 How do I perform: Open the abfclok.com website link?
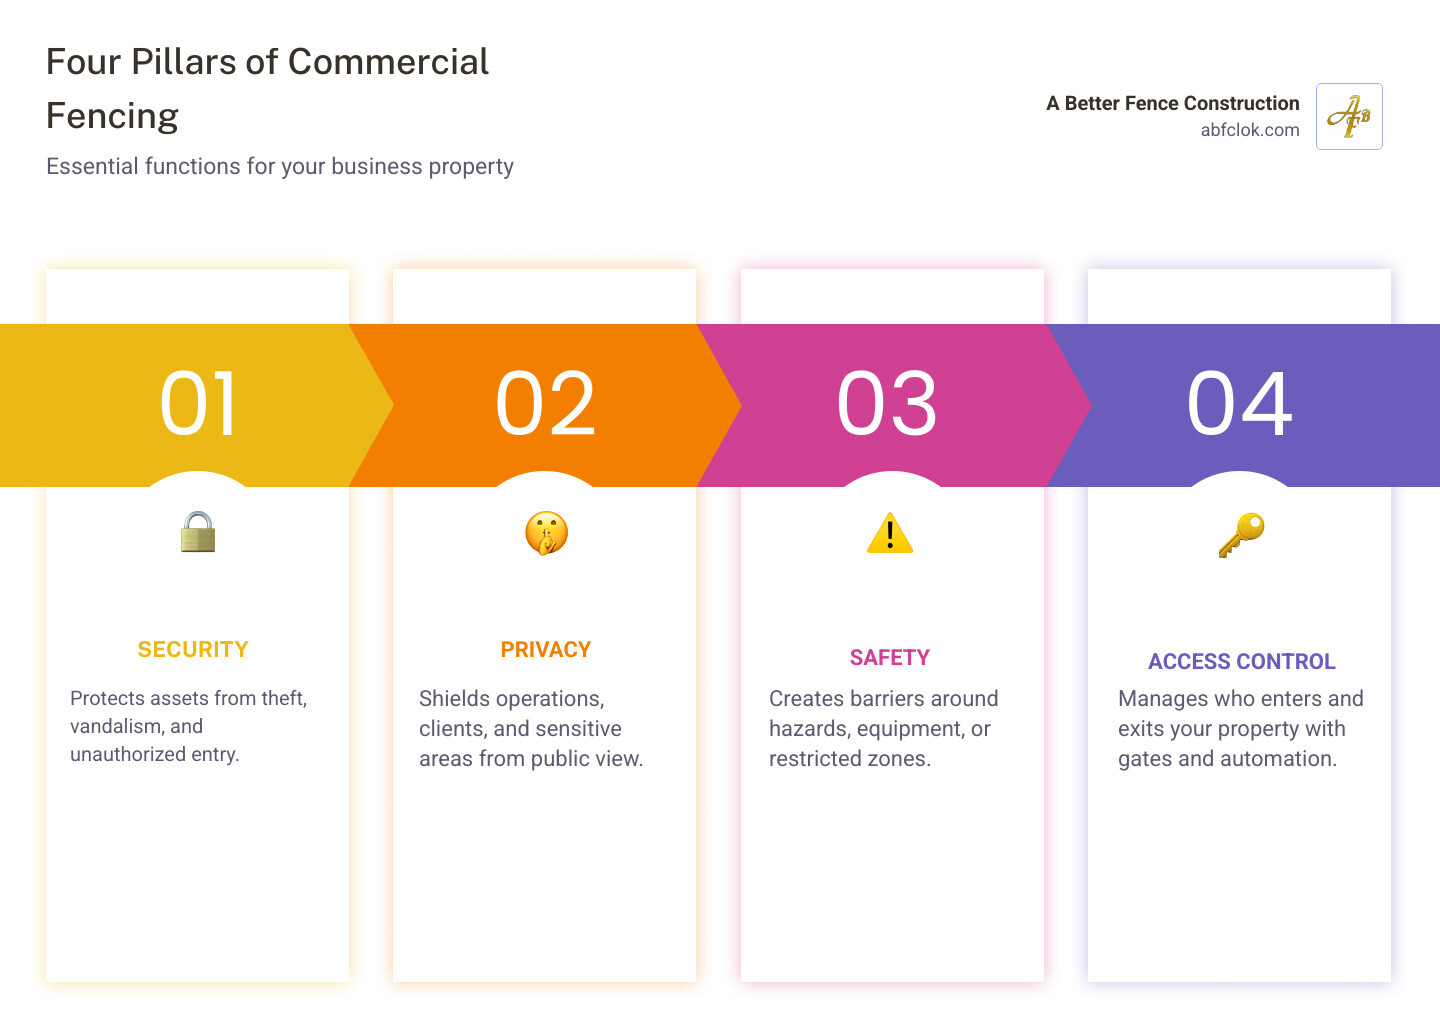coord(1250,130)
